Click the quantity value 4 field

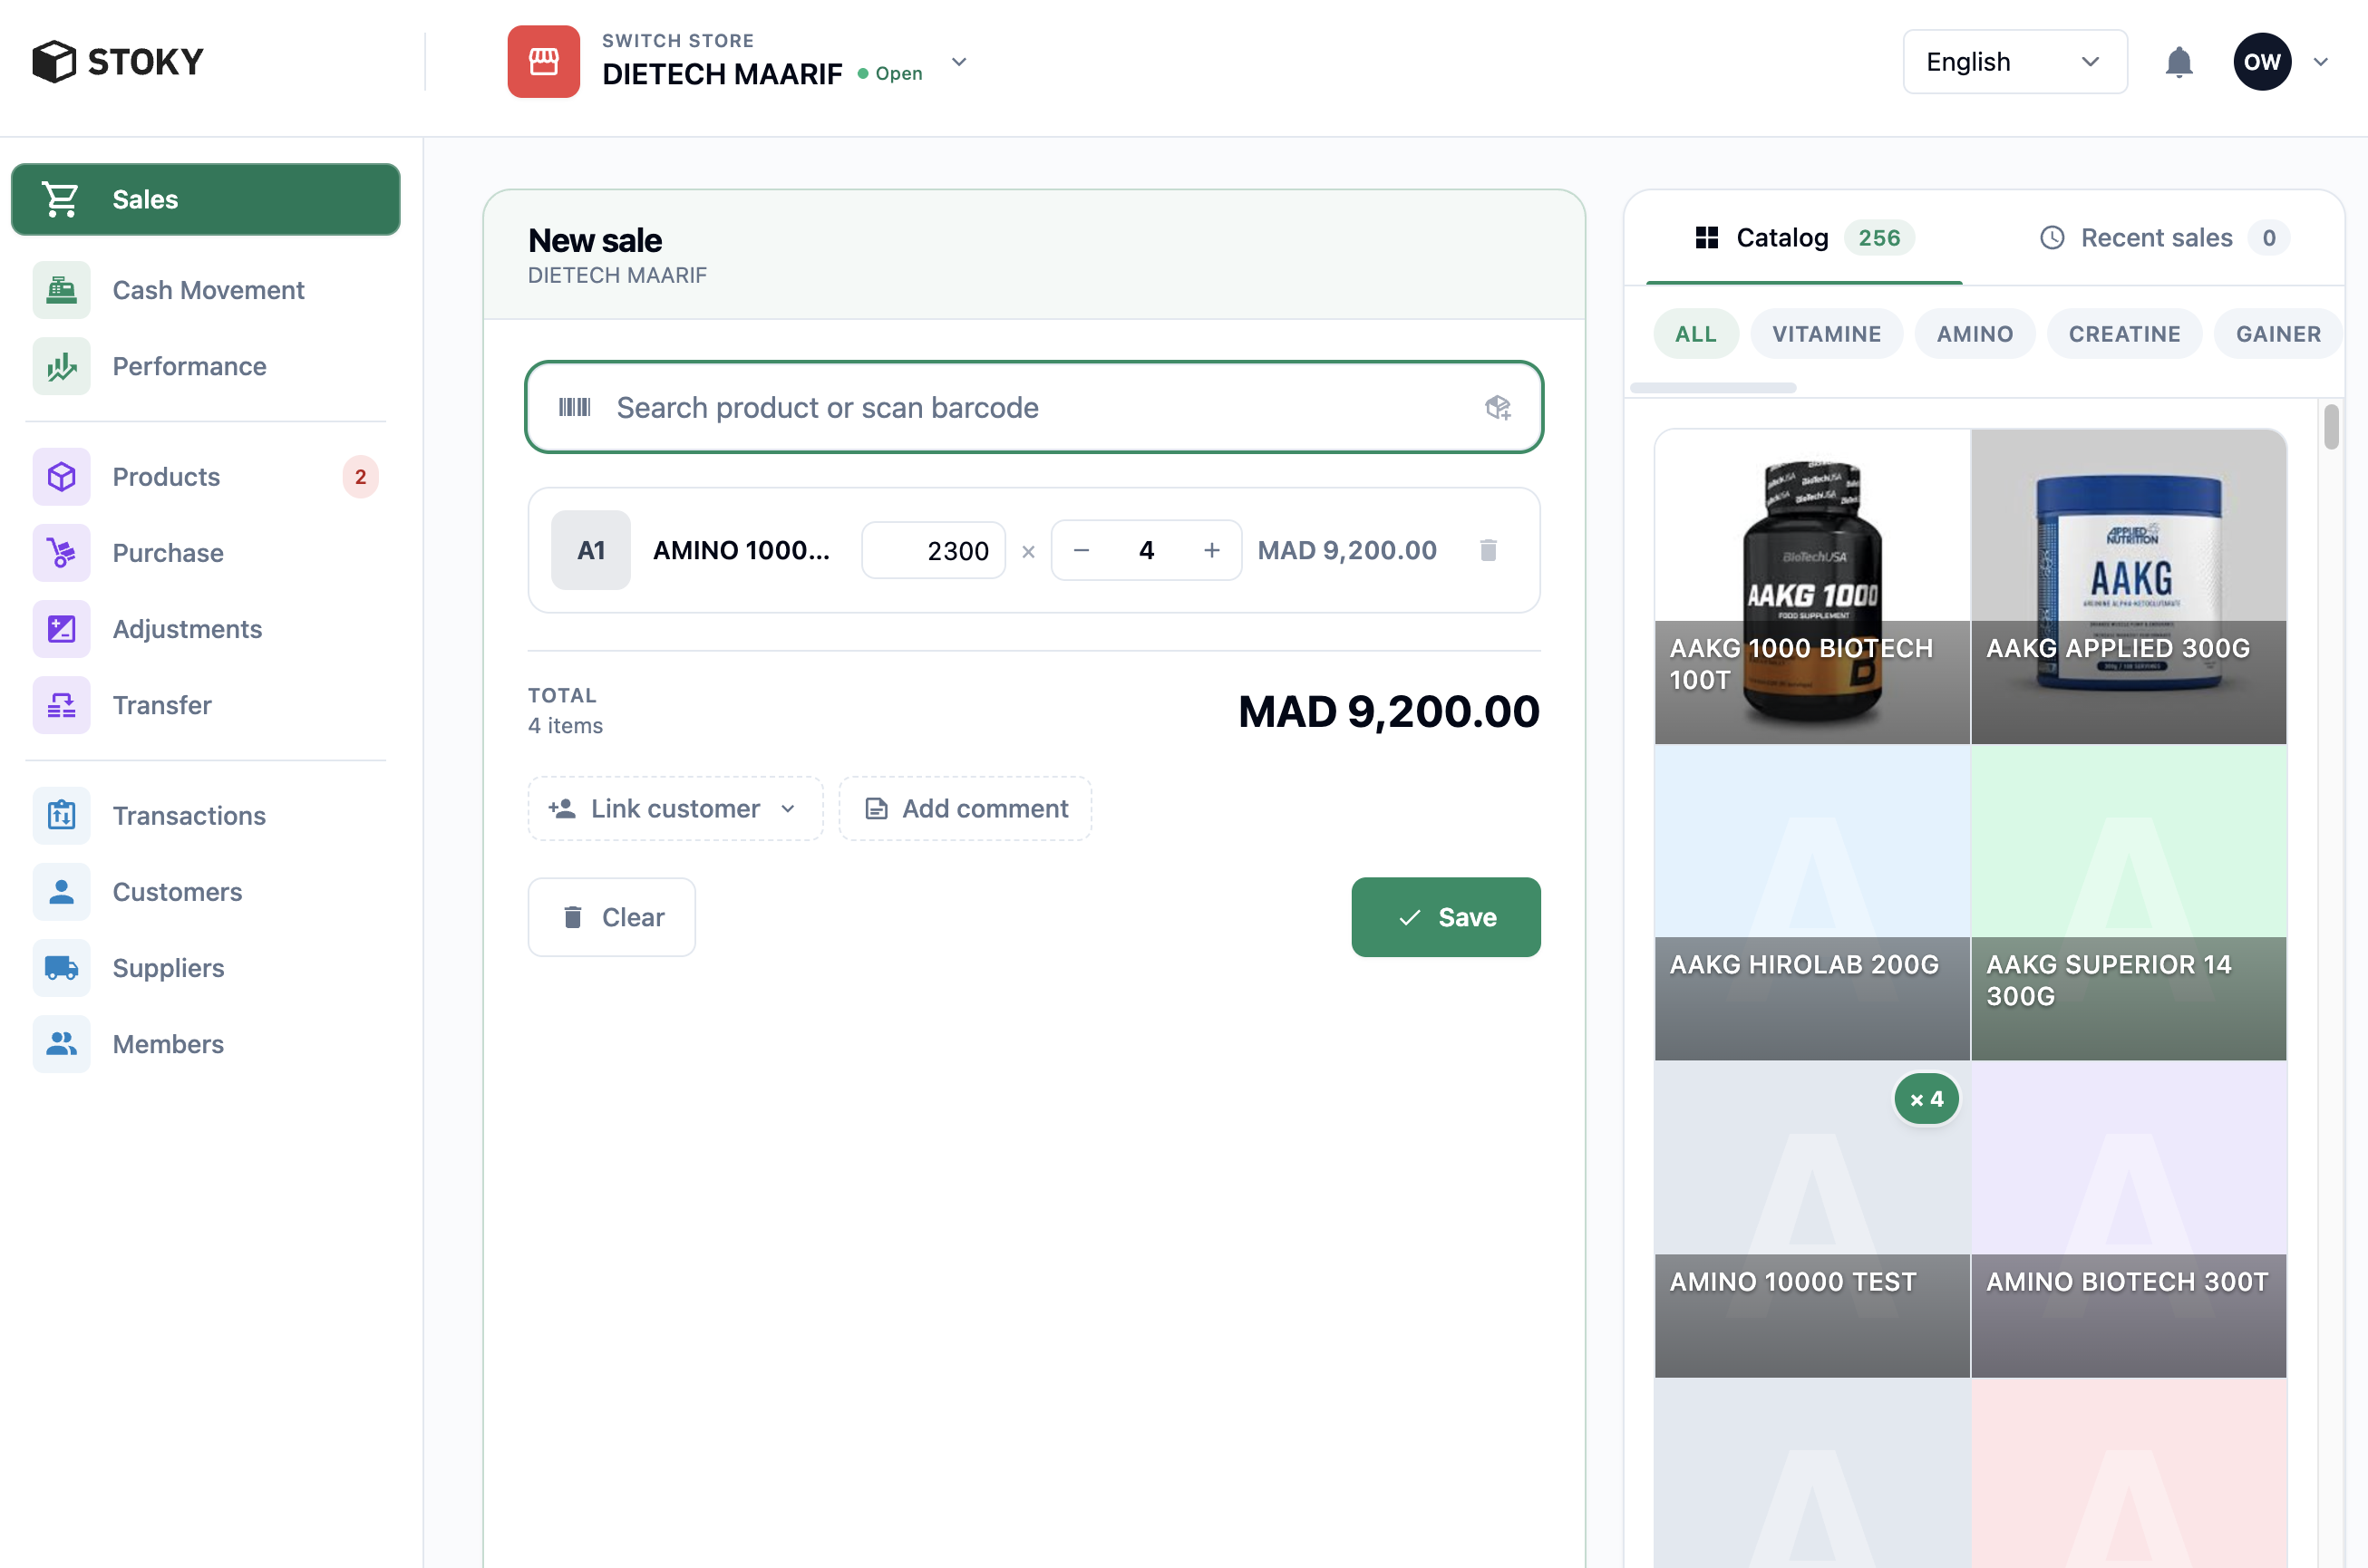[x=1146, y=550]
